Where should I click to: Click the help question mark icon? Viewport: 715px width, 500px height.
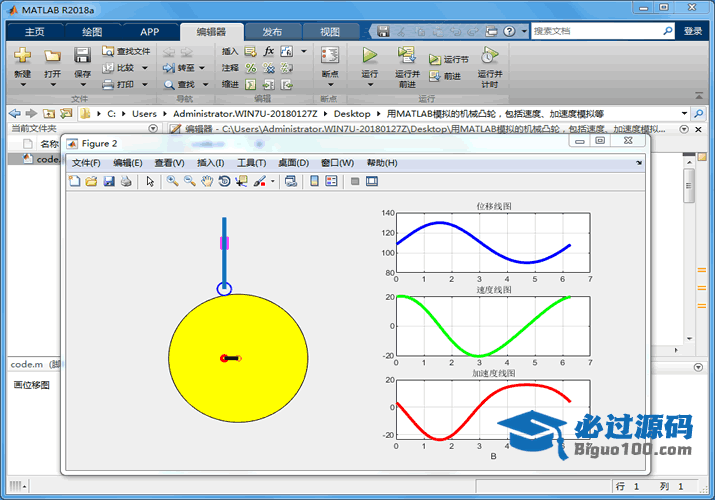tap(509, 31)
